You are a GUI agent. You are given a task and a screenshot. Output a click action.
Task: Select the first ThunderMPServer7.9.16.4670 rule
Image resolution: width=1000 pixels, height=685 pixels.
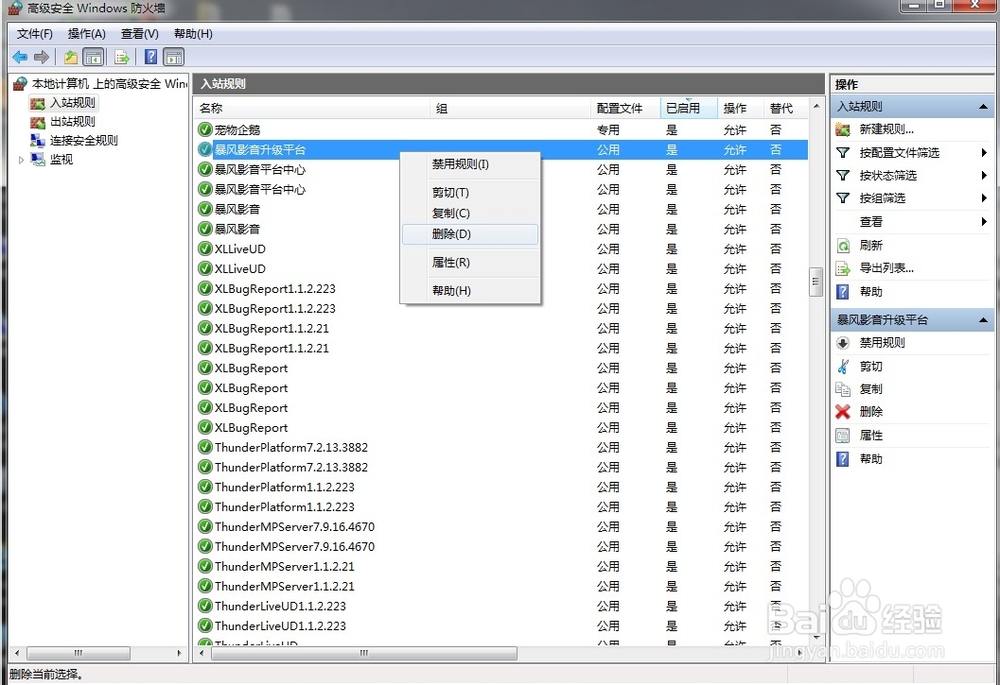click(x=501, y=527)
